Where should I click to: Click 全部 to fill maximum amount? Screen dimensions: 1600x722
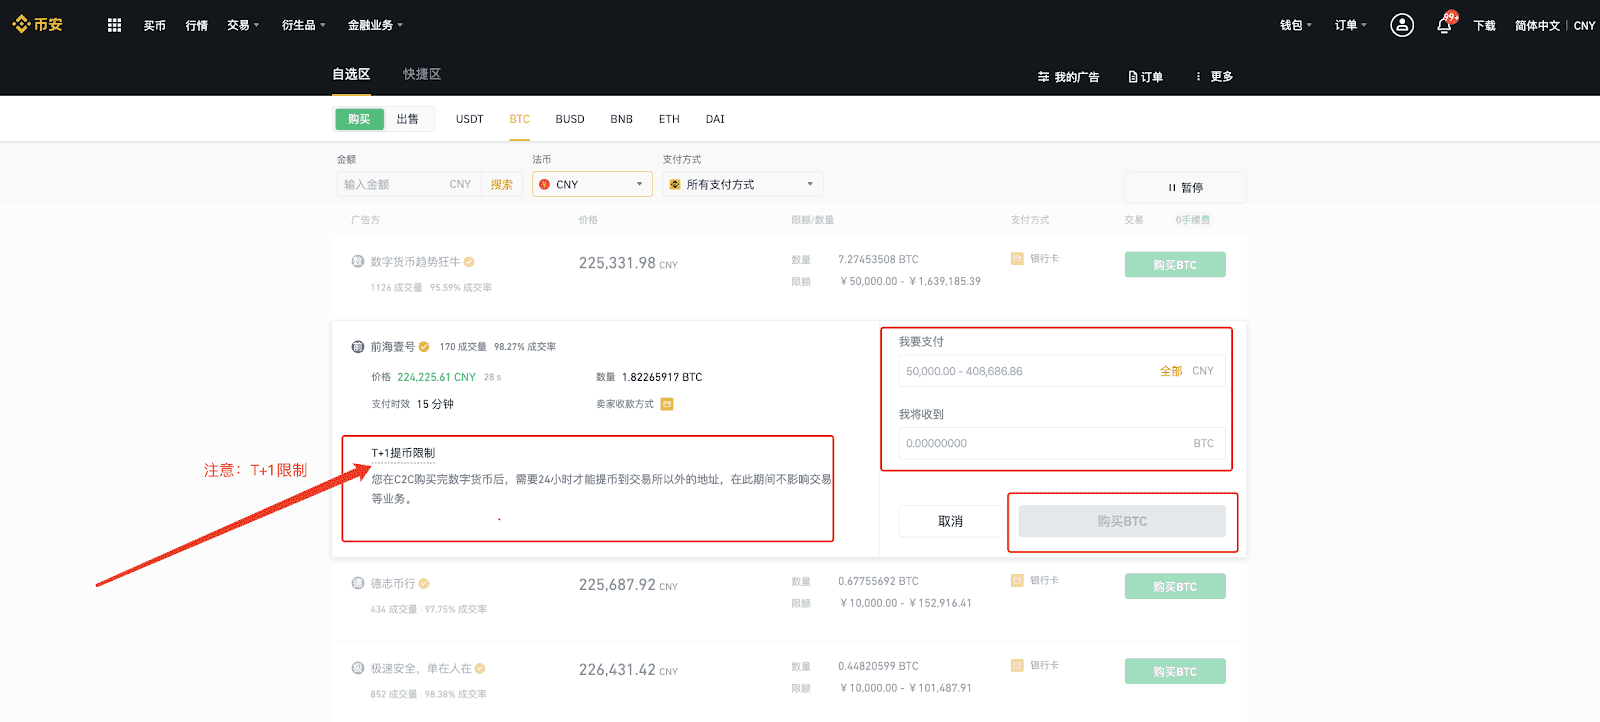1171,371
